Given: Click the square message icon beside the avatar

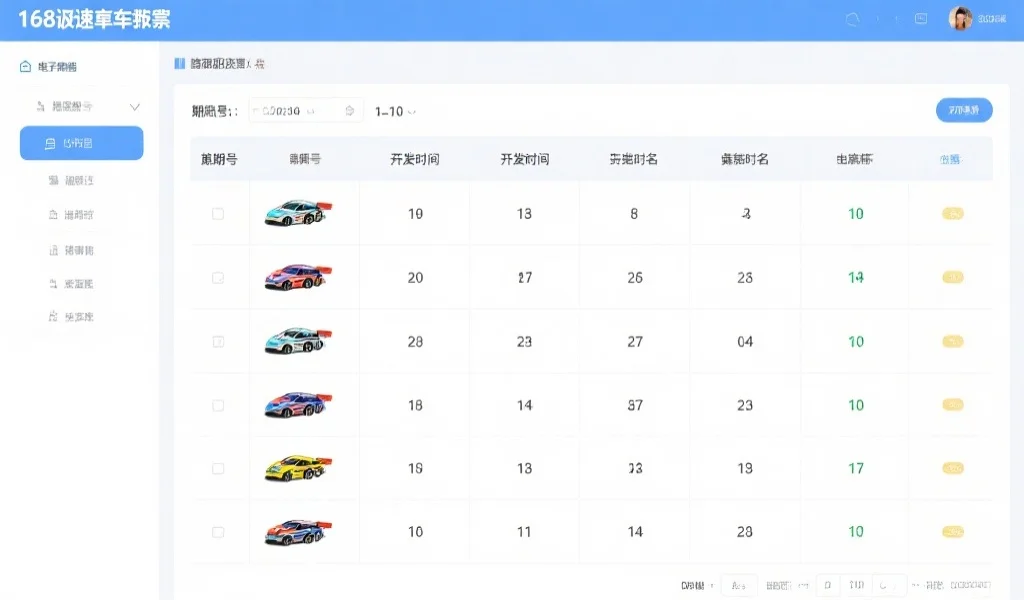Looking at the screenshot, I should (x=921, y=18).
